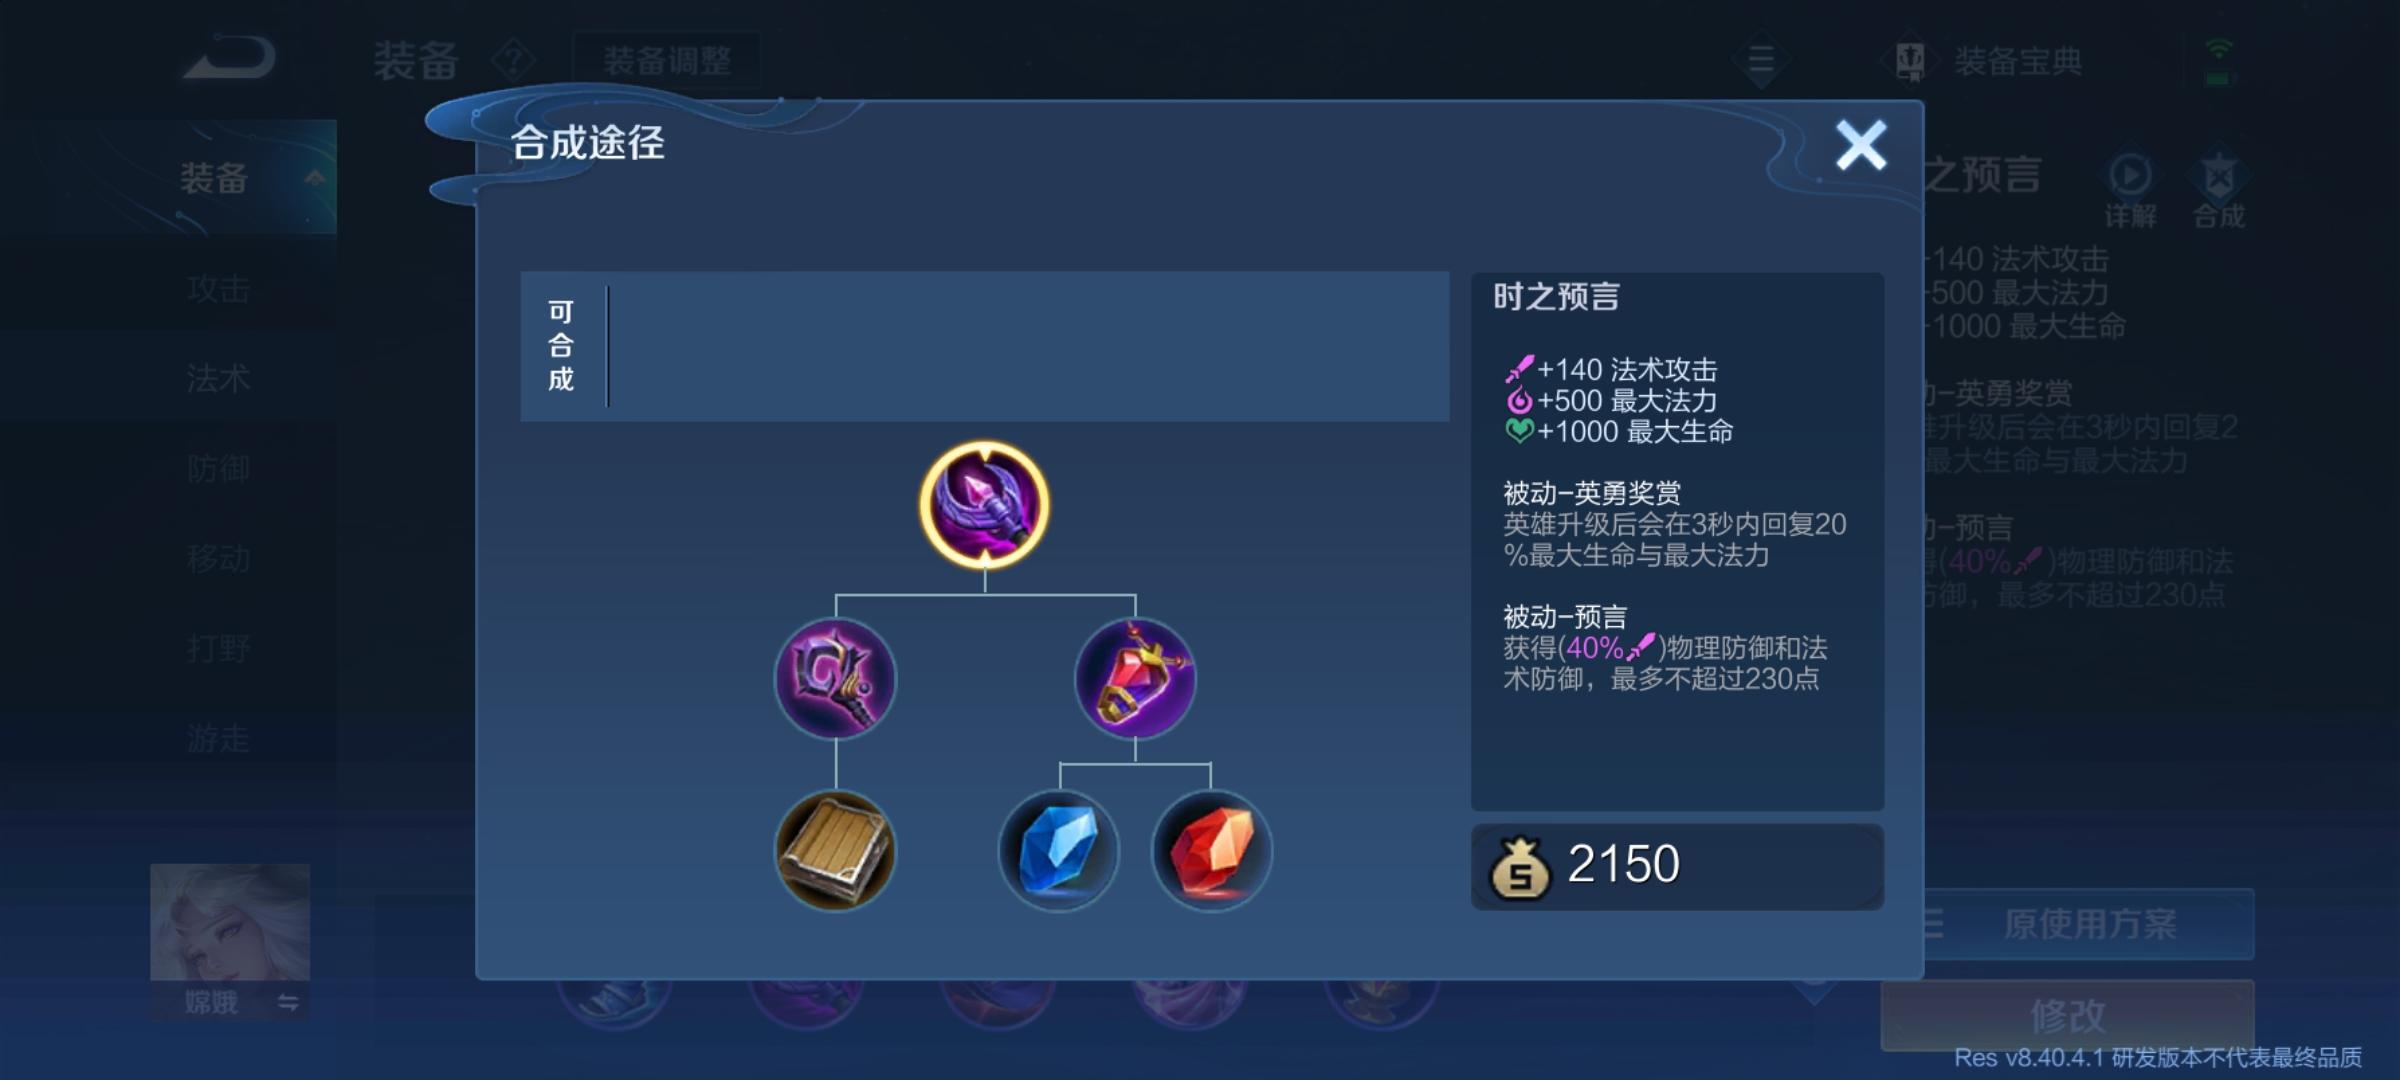This screenshot has height=1080, width=2400.
Task: Select the red gem necklace component icon
Action: pos(1135,679)
